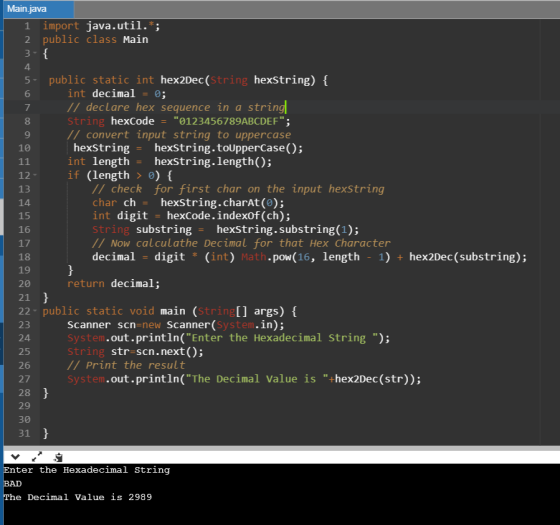
Task: Click 'Scanner scn=new Scanner(System.in);' line
Action: (x=176, y=325)
